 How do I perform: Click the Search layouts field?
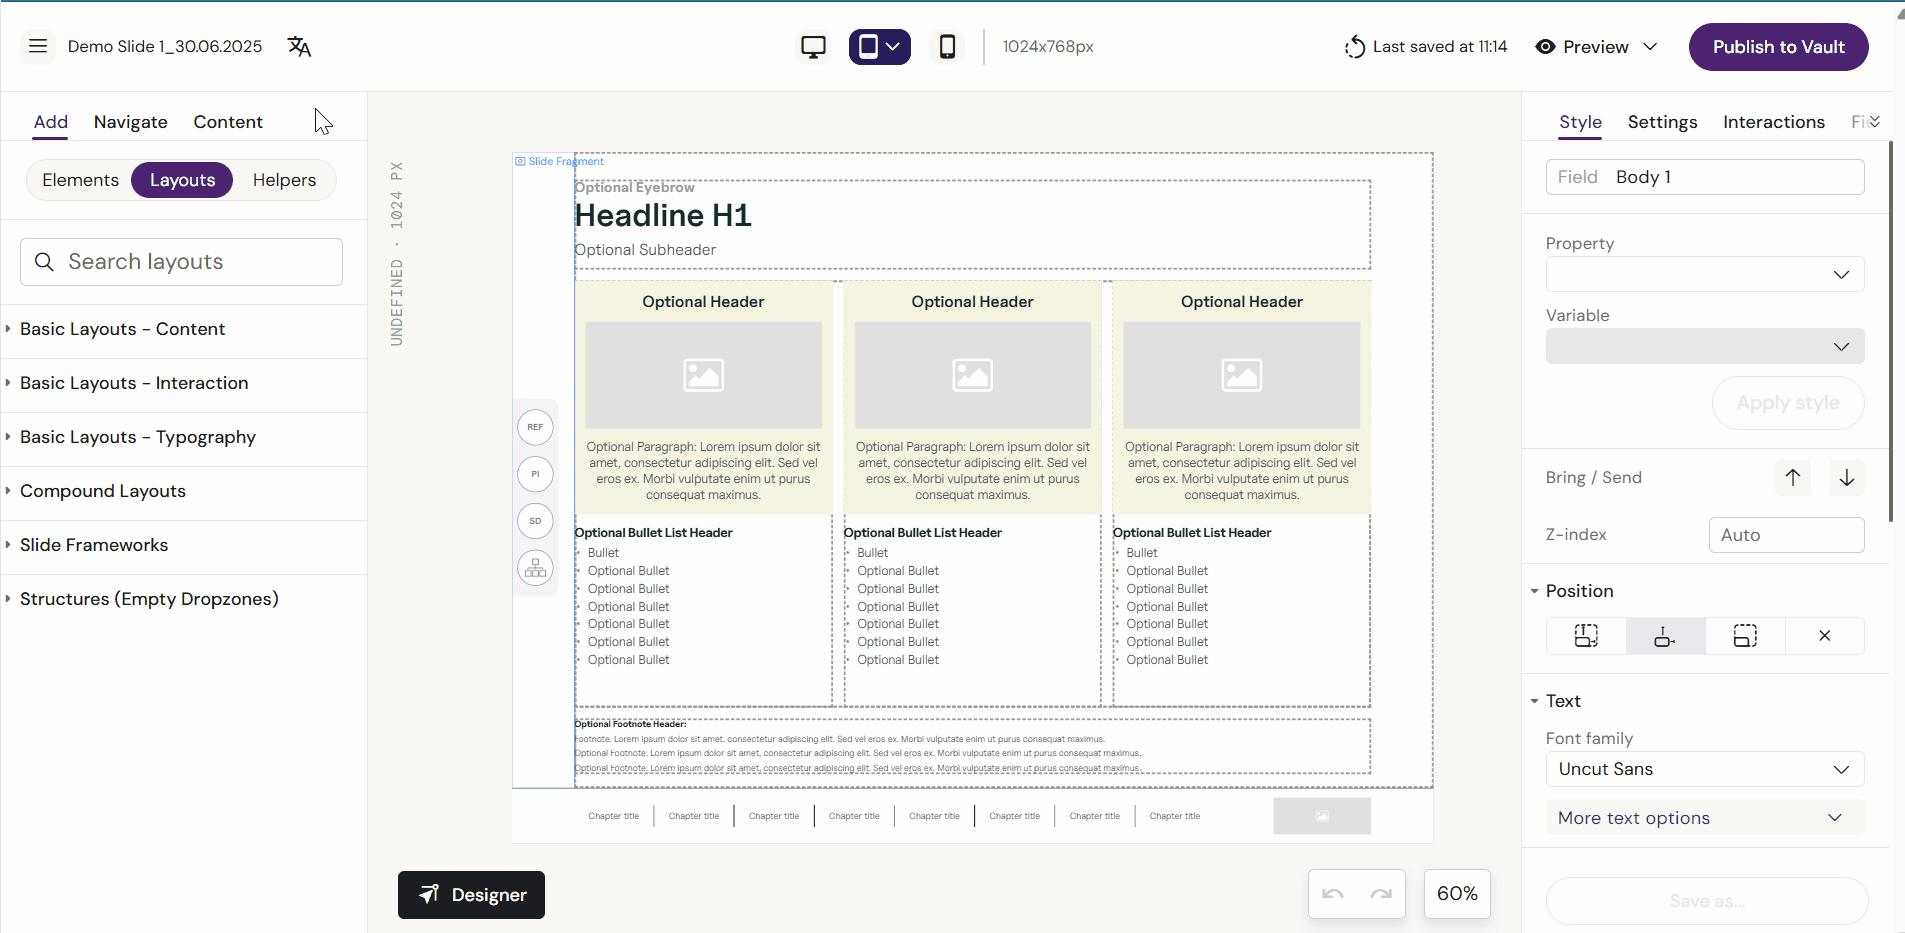coord(181,262)
